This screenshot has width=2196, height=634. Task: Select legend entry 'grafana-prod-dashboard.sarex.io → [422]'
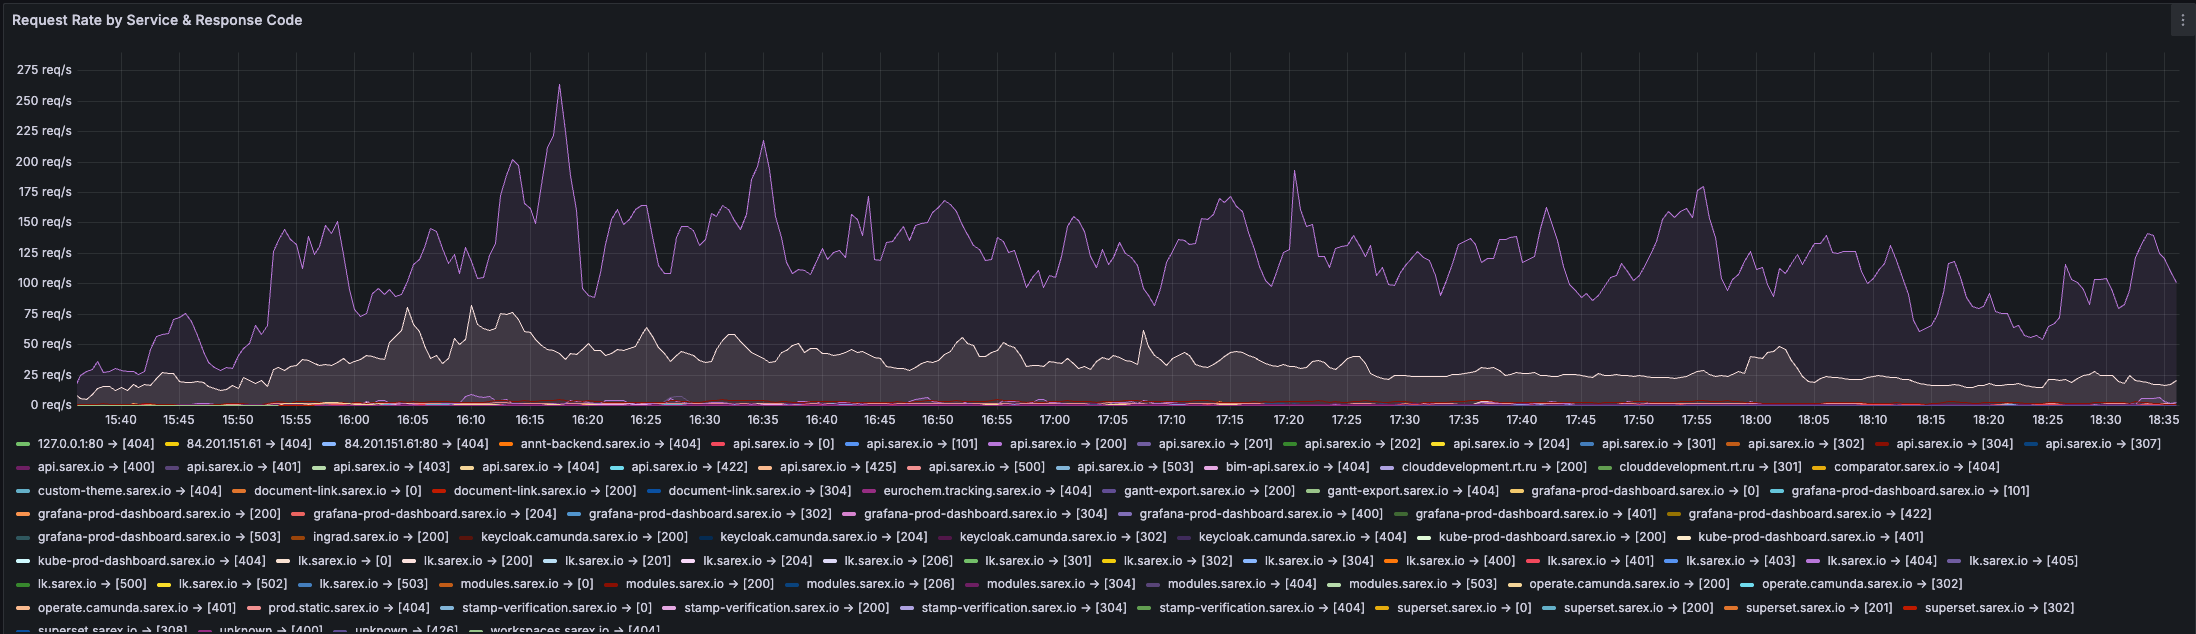coord(1810,514)
